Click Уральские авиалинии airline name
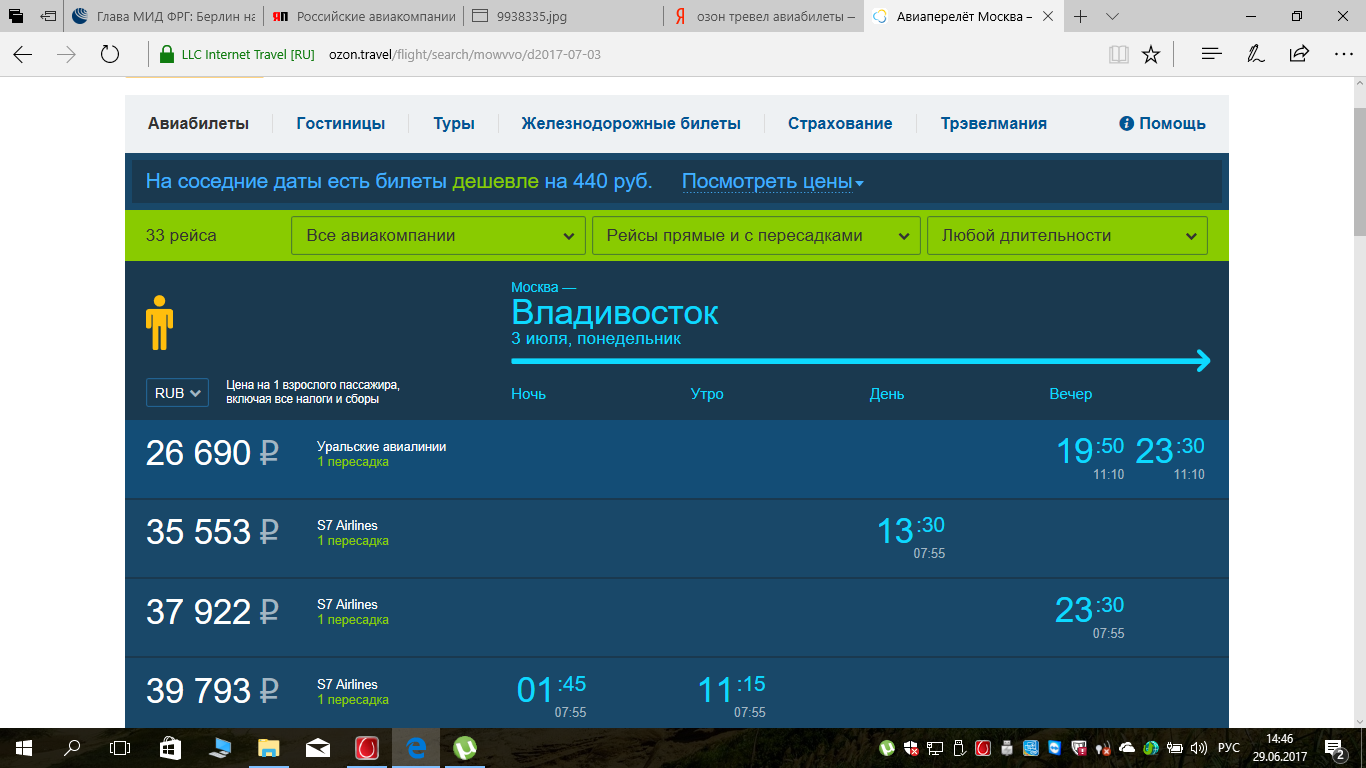1366x768 pixels. (x=382, y=447)
